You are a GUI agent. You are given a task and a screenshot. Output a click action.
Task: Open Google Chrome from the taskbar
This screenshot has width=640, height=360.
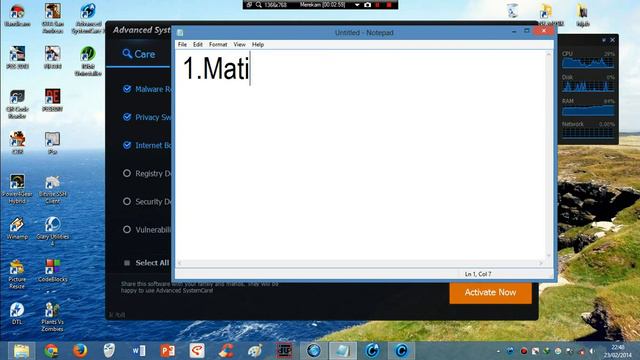point(51,351)
